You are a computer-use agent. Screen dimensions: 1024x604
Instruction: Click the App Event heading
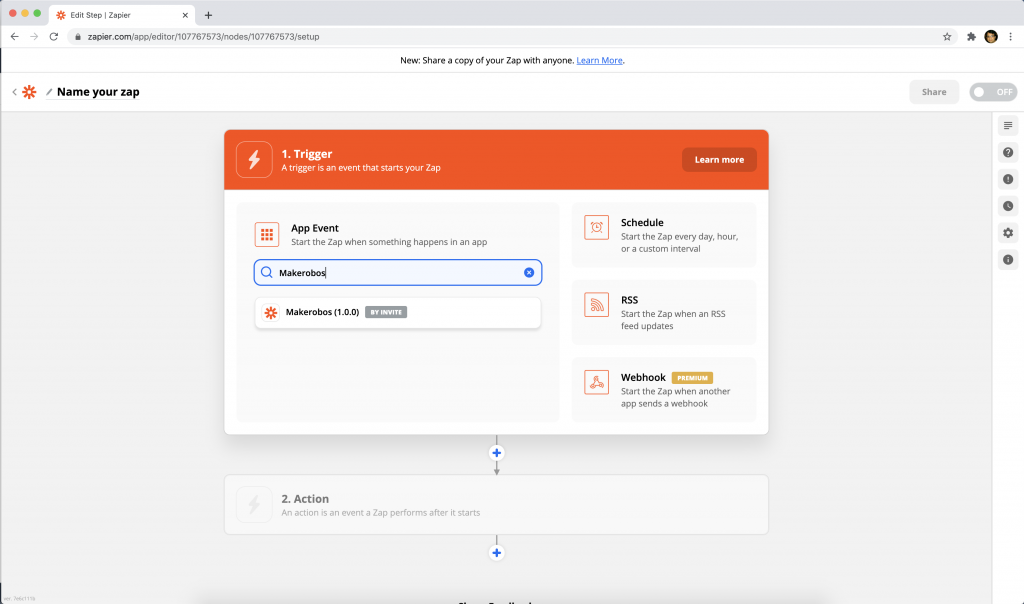point(315,228)
